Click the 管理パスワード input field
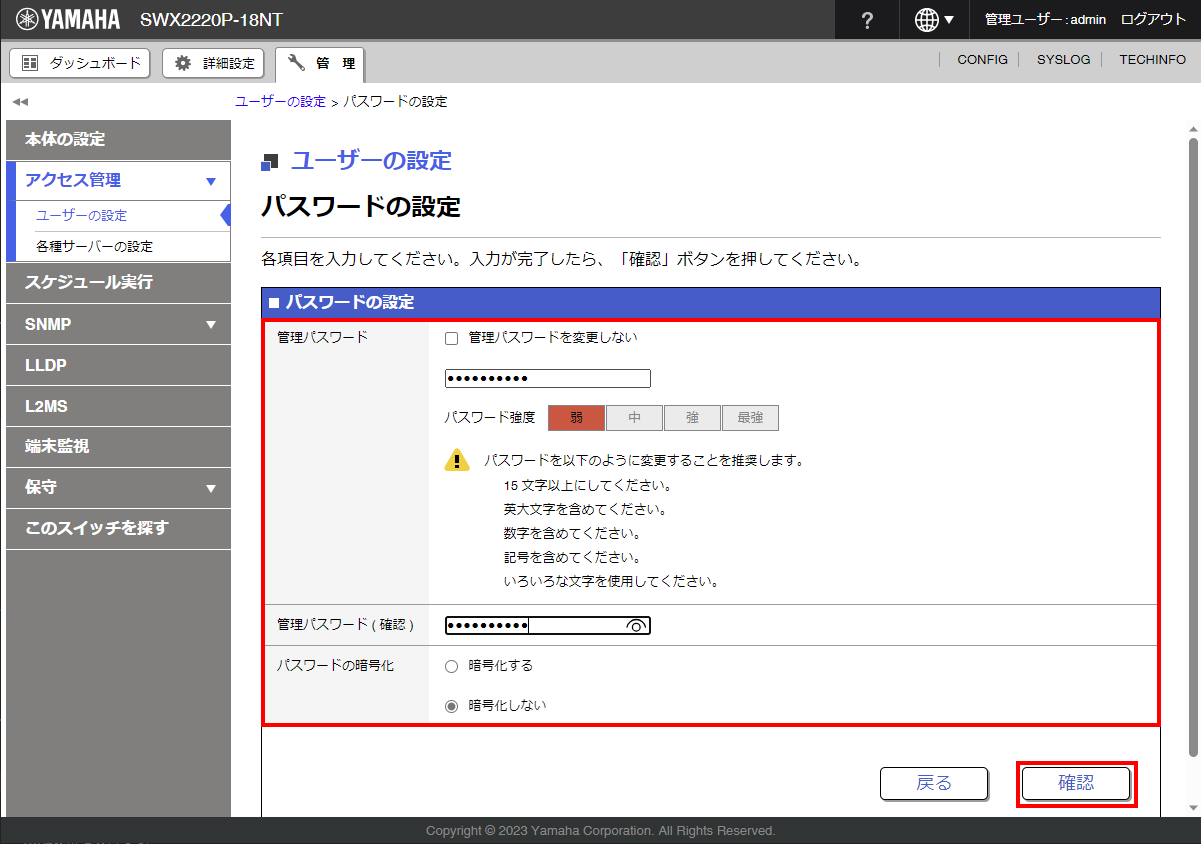This screenshot has width=1201, height=844. pos(547,378)
